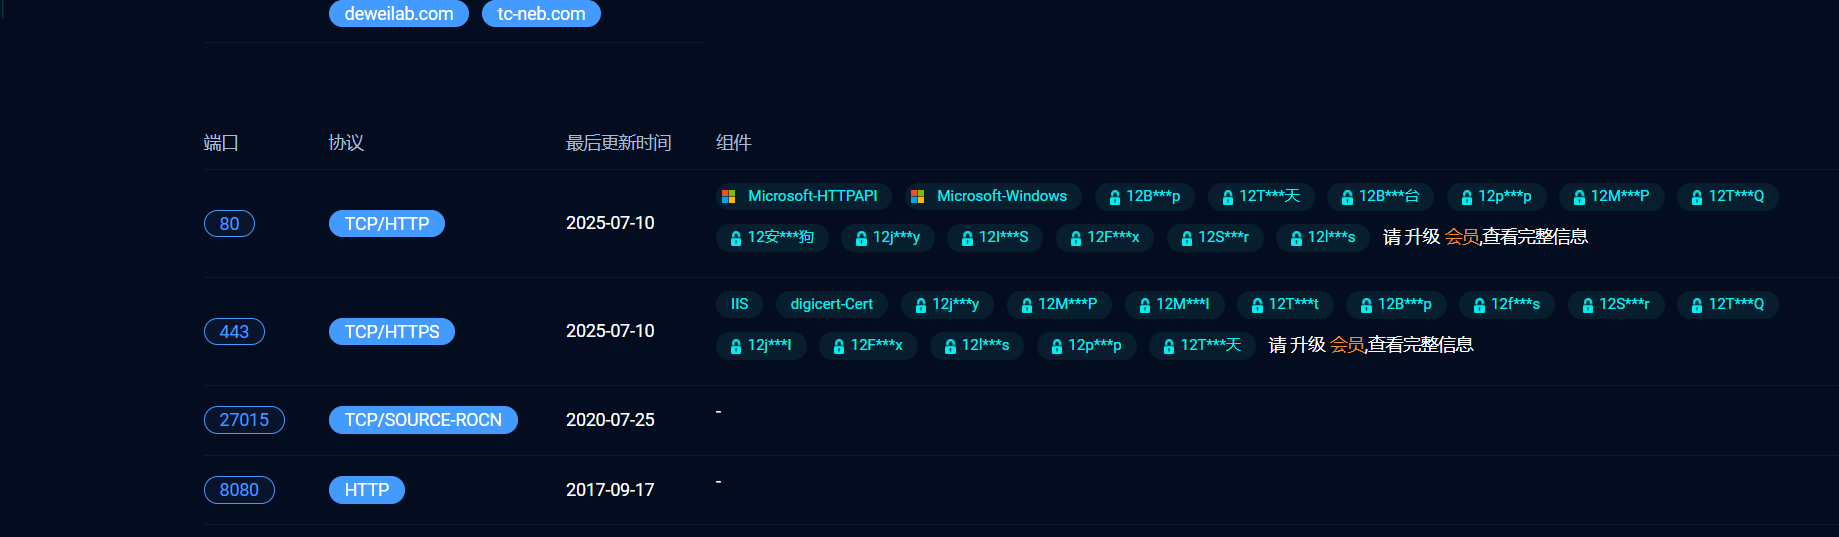Select the port 80 badge
The image size is (1839, 537).
(x=229, y=223)
